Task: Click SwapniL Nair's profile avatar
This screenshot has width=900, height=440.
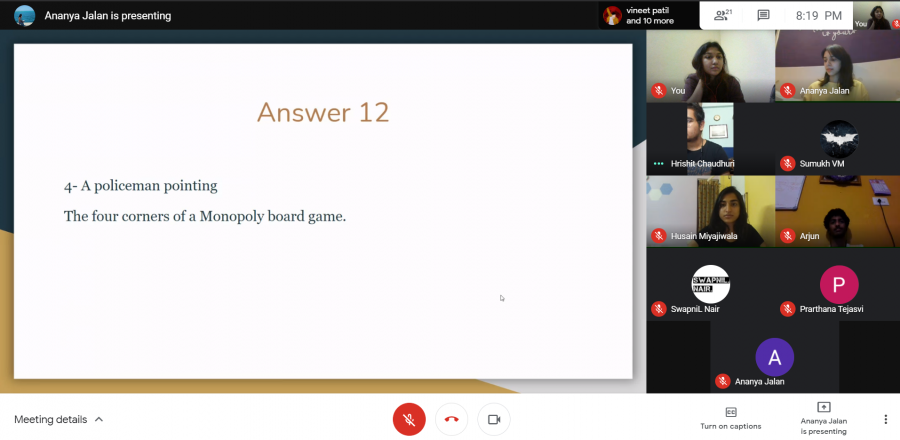Action: tap(710, 284)
